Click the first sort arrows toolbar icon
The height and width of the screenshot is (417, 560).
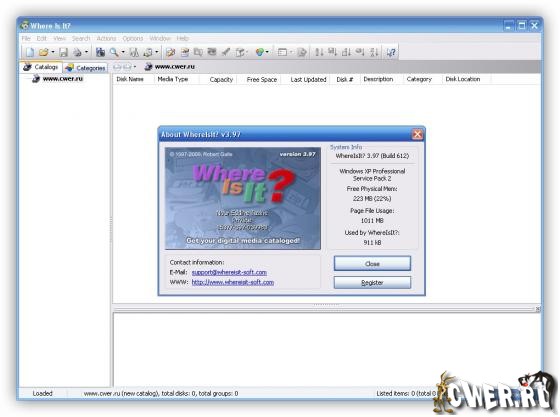(319, 52)
